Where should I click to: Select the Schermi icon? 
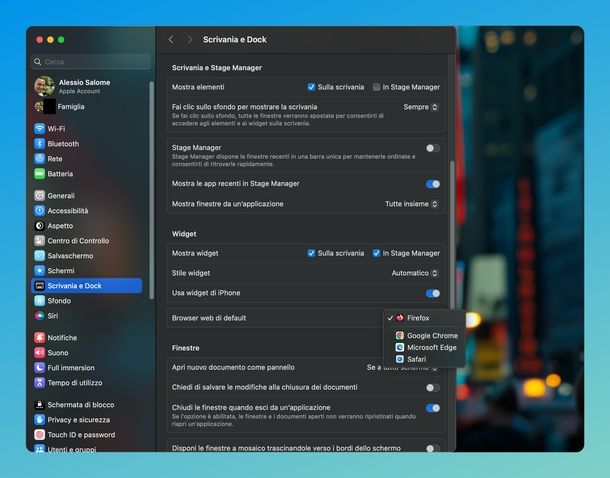(39, 271)
